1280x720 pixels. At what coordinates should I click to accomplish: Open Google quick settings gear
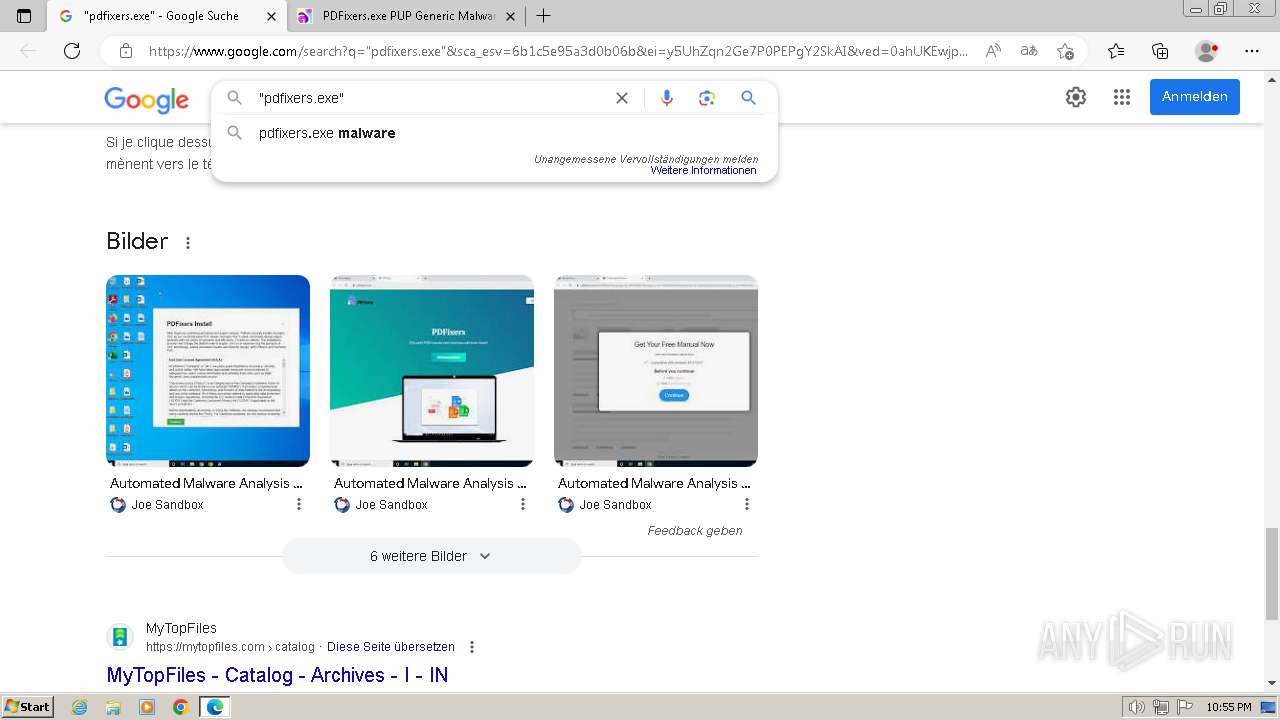1076,97
